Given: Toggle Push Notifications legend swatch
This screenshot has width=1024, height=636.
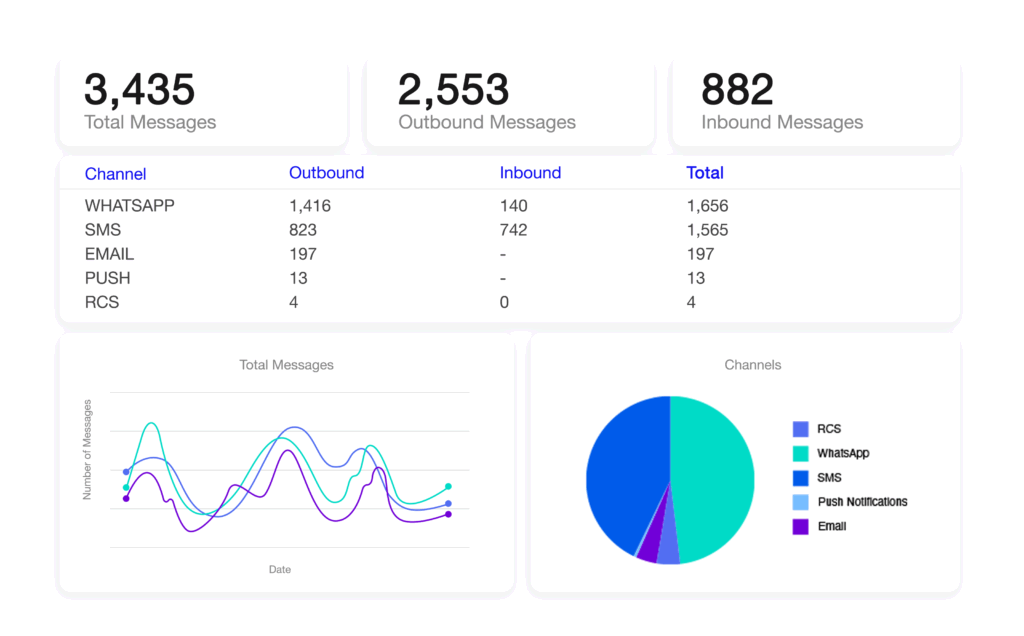Looking at the screenshot, I should [800, 502].
